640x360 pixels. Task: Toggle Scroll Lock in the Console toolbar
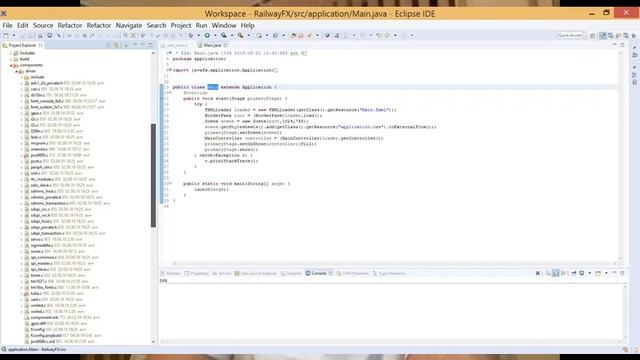coord(548,273)
